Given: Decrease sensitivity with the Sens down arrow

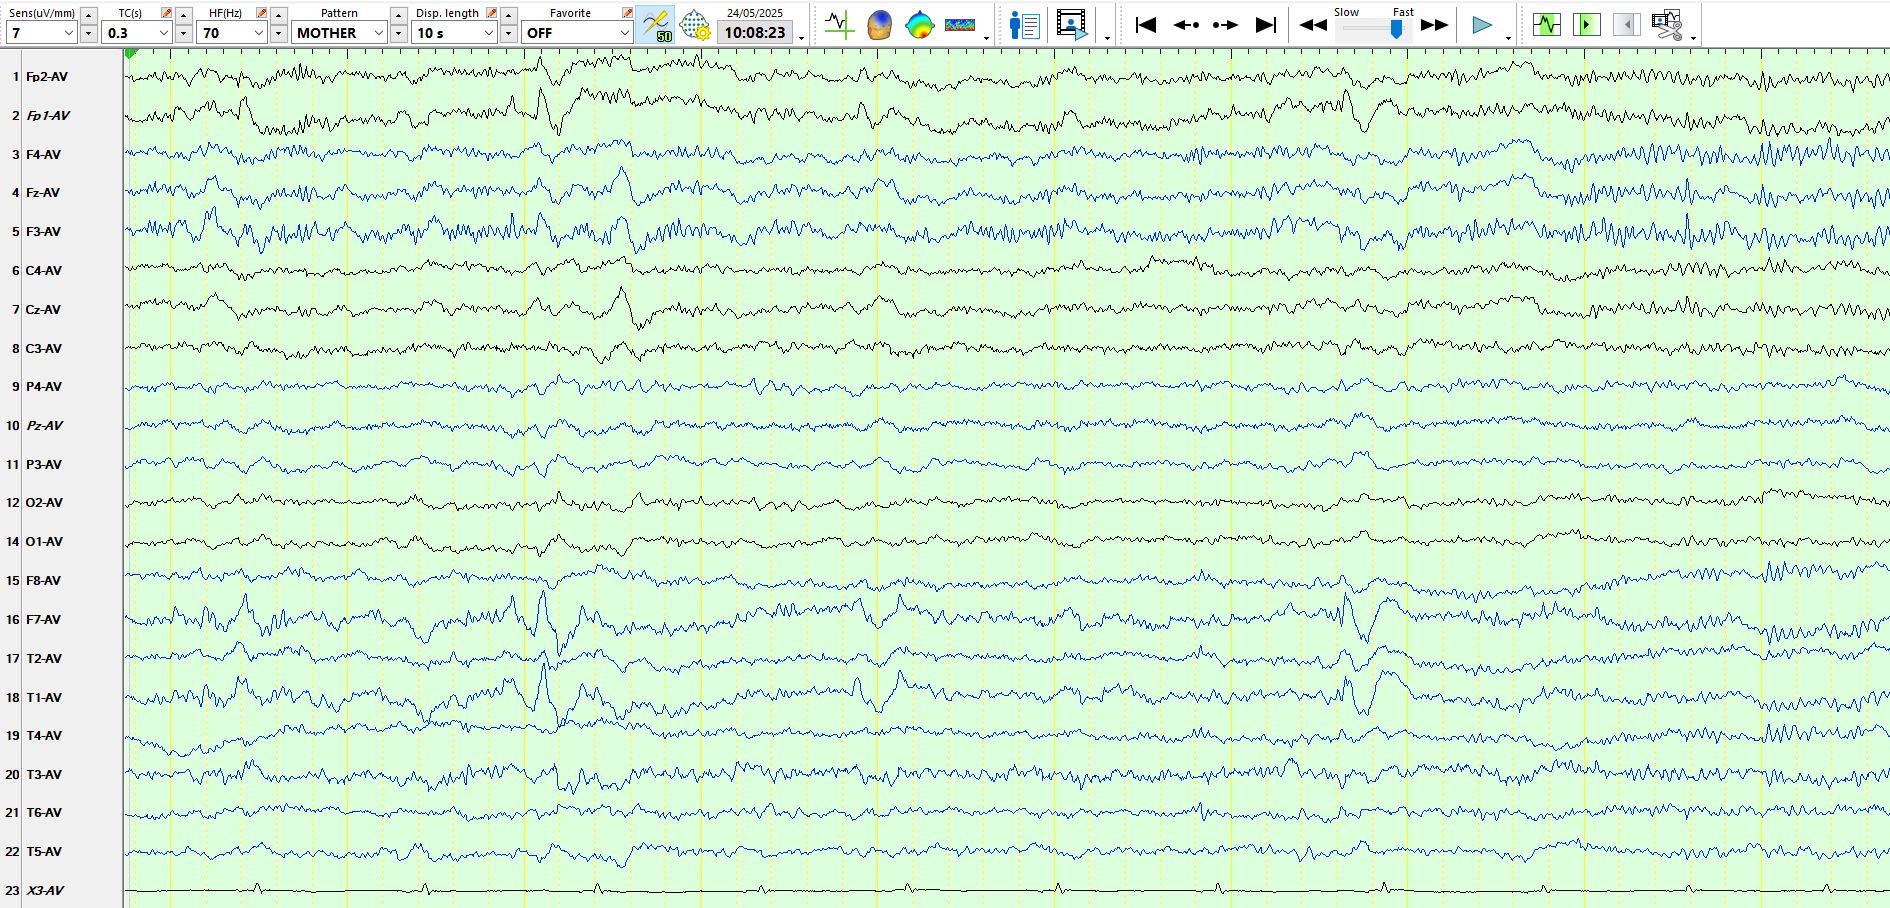Looking at the screenshot, I should (x=88, y=33).
